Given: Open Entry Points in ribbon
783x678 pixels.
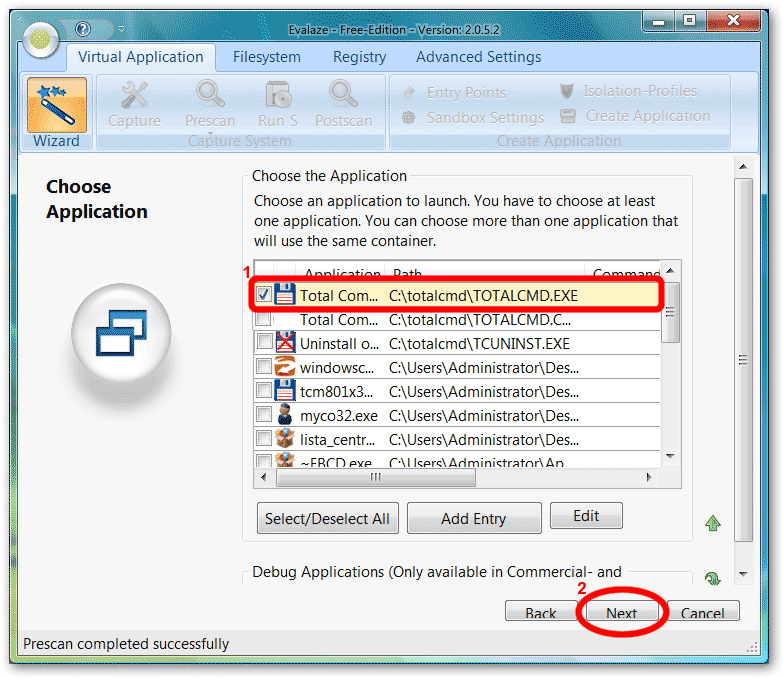Looking at the screenshot, I should pos(454,92).
